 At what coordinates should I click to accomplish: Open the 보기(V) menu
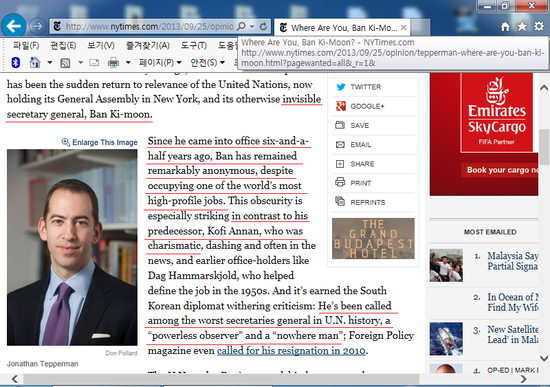[101, 46]
